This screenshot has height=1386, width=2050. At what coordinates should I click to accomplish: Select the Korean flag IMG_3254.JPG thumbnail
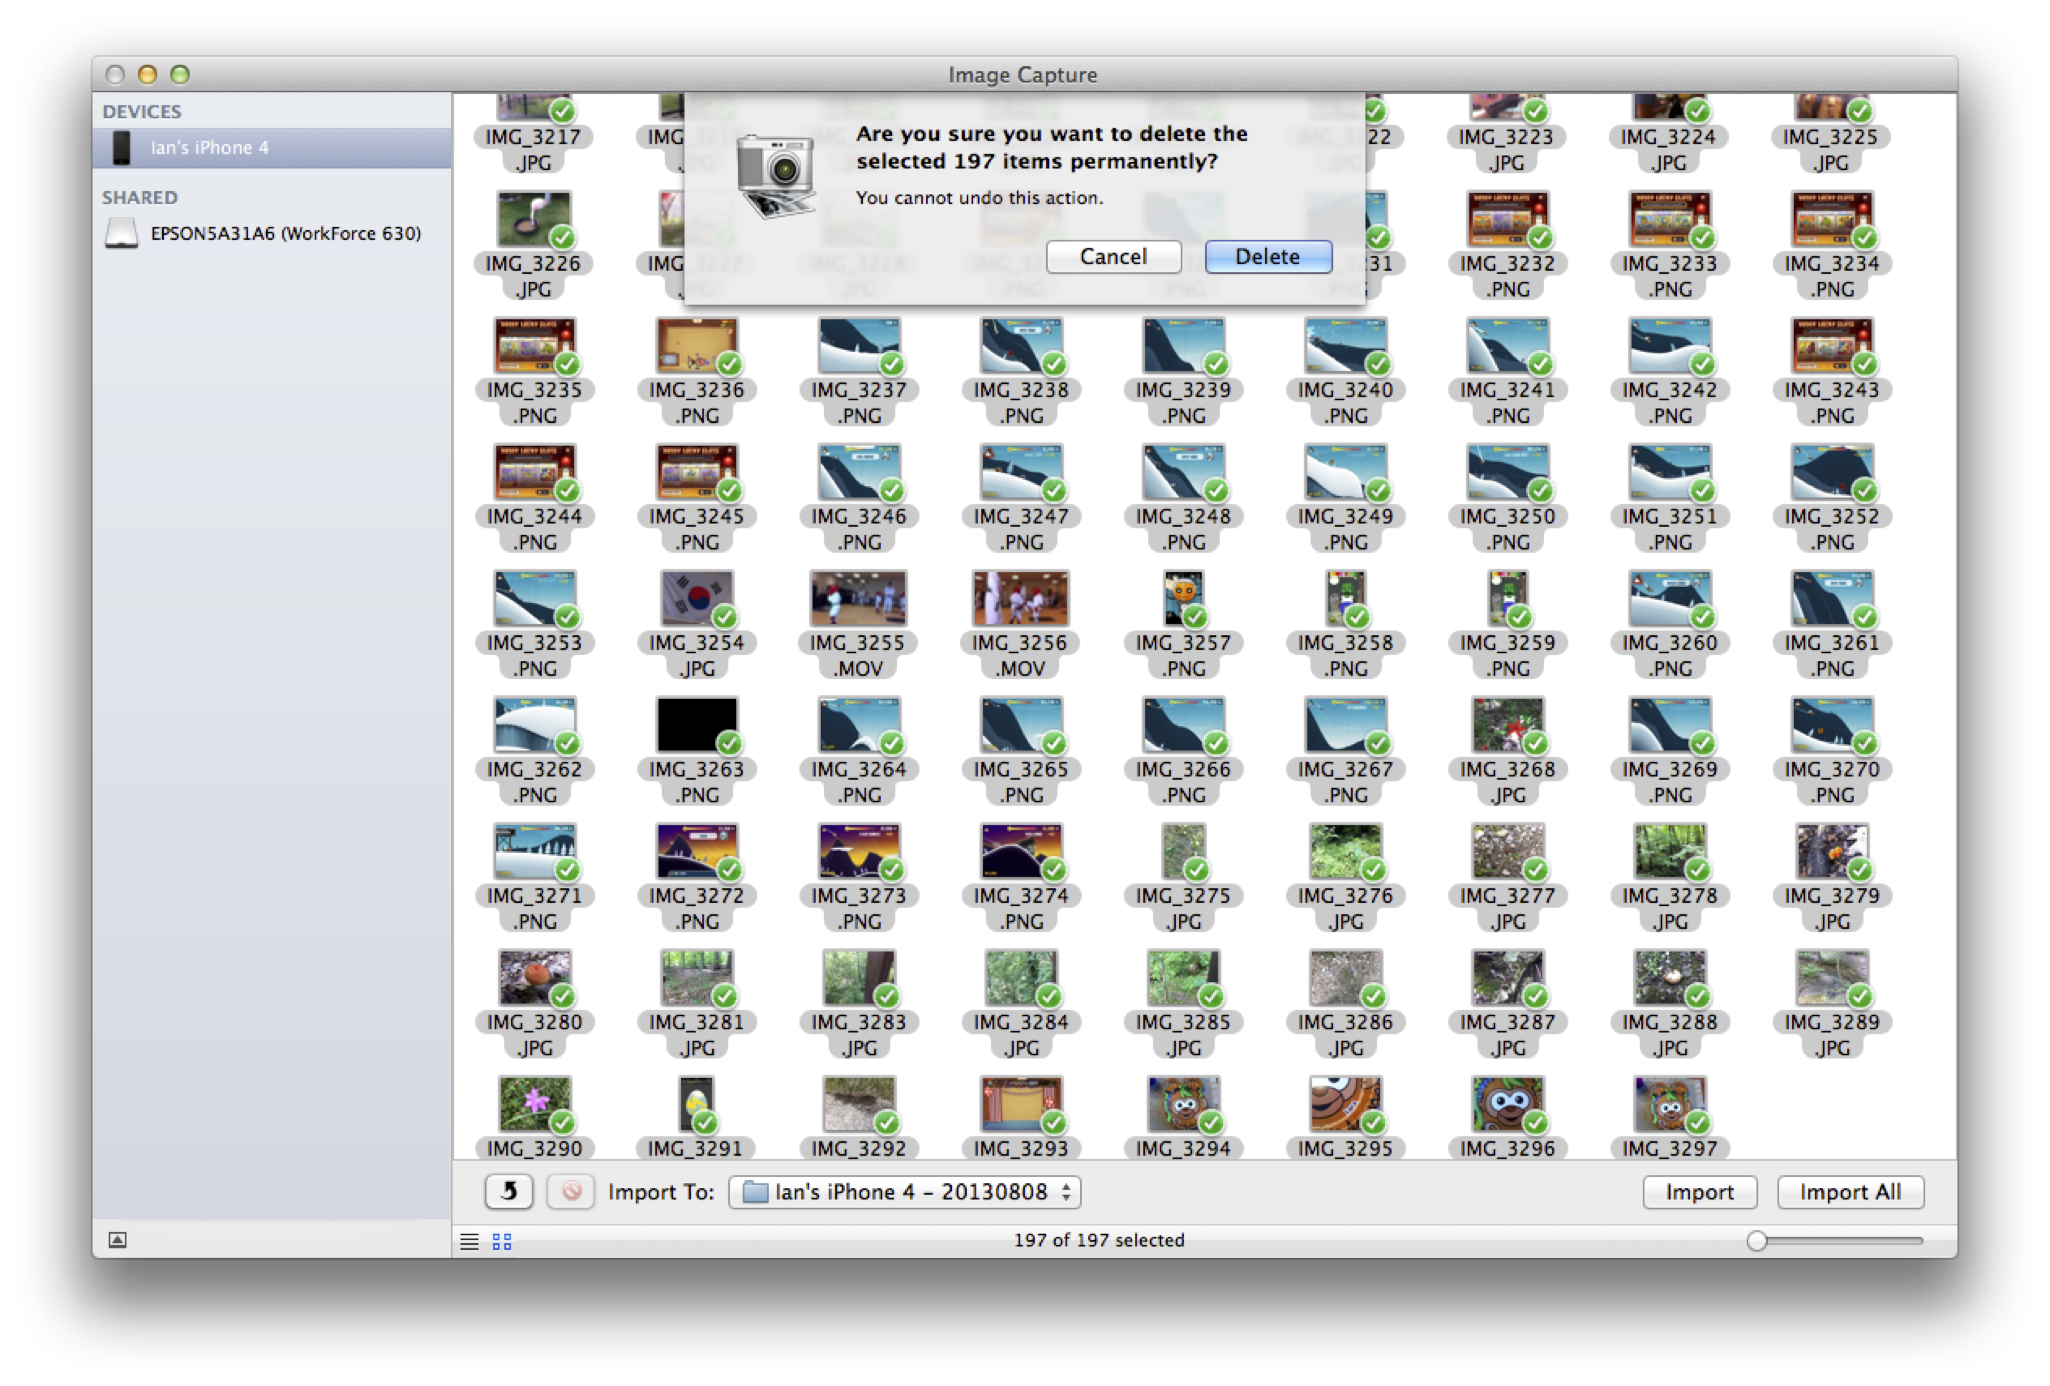click(697, 598)
